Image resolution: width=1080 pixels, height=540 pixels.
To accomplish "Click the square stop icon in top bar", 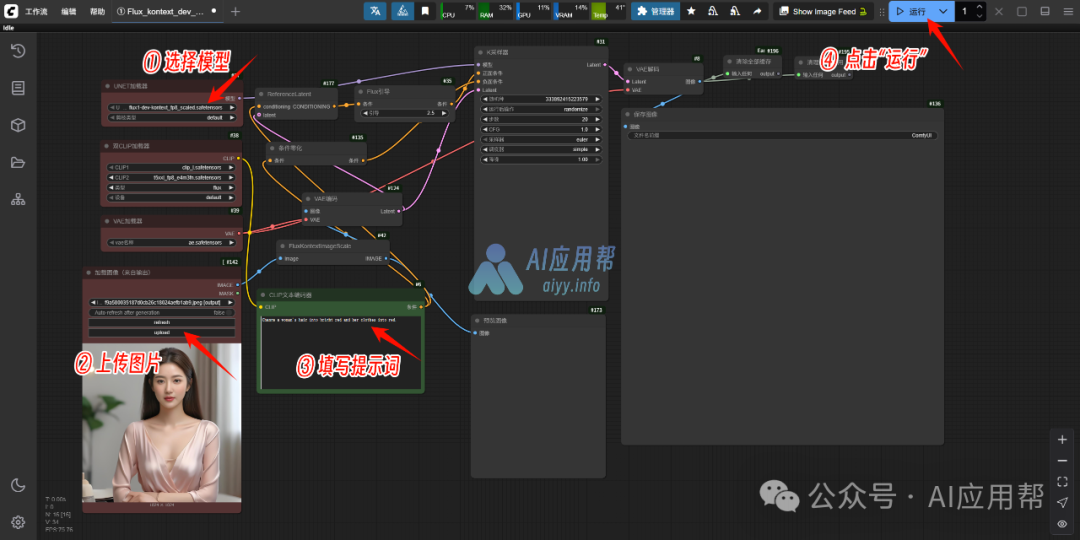I will click(1022, 11).
